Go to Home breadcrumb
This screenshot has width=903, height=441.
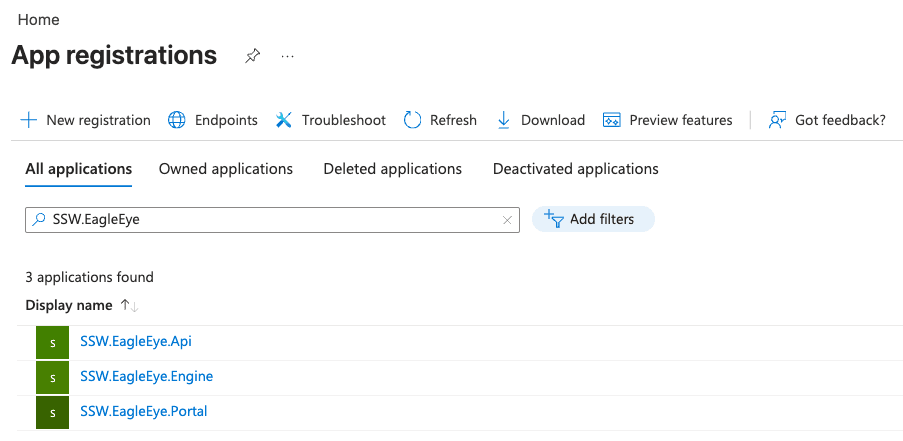(39, 20)
